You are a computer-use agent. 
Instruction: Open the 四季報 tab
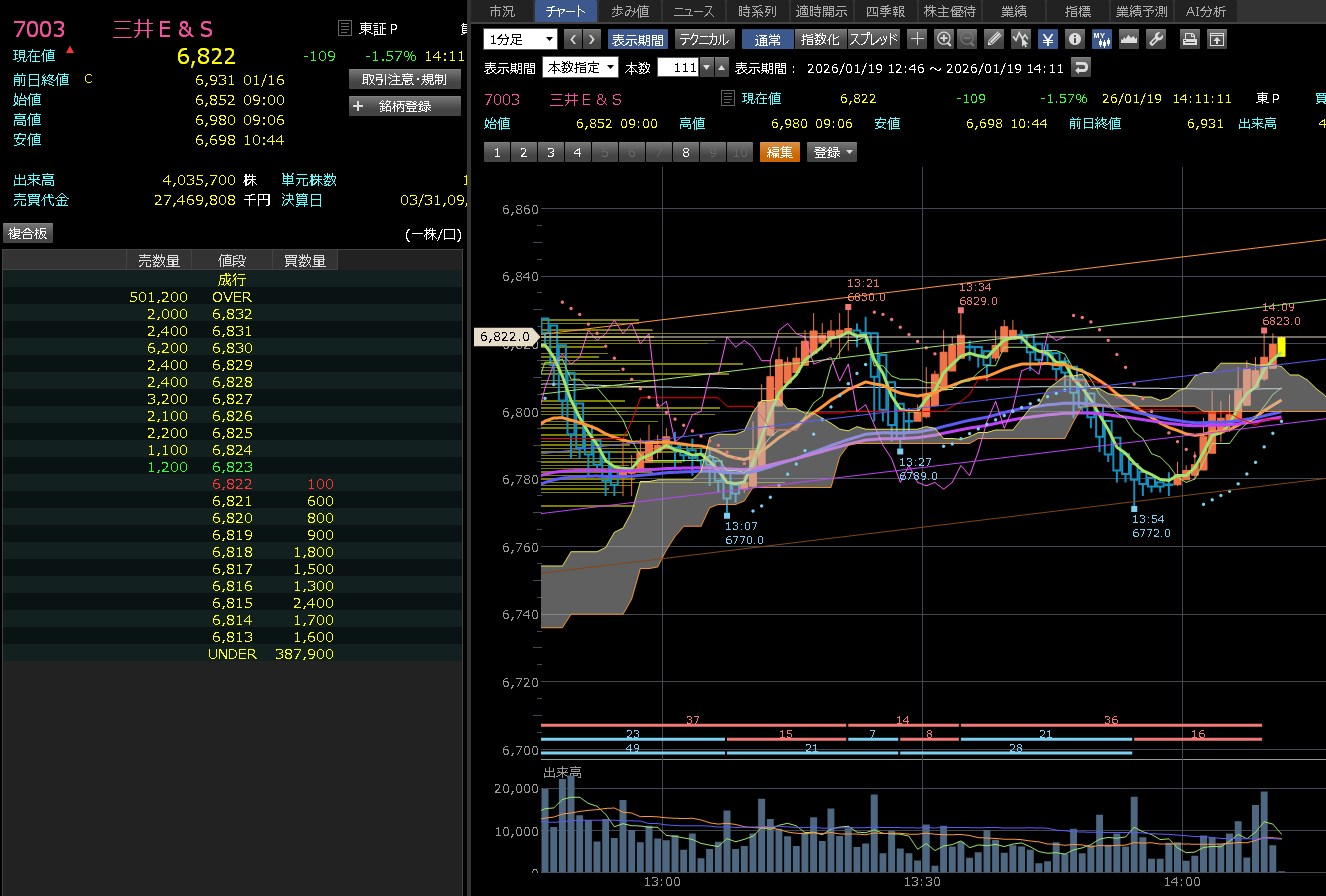click(885, 11)
